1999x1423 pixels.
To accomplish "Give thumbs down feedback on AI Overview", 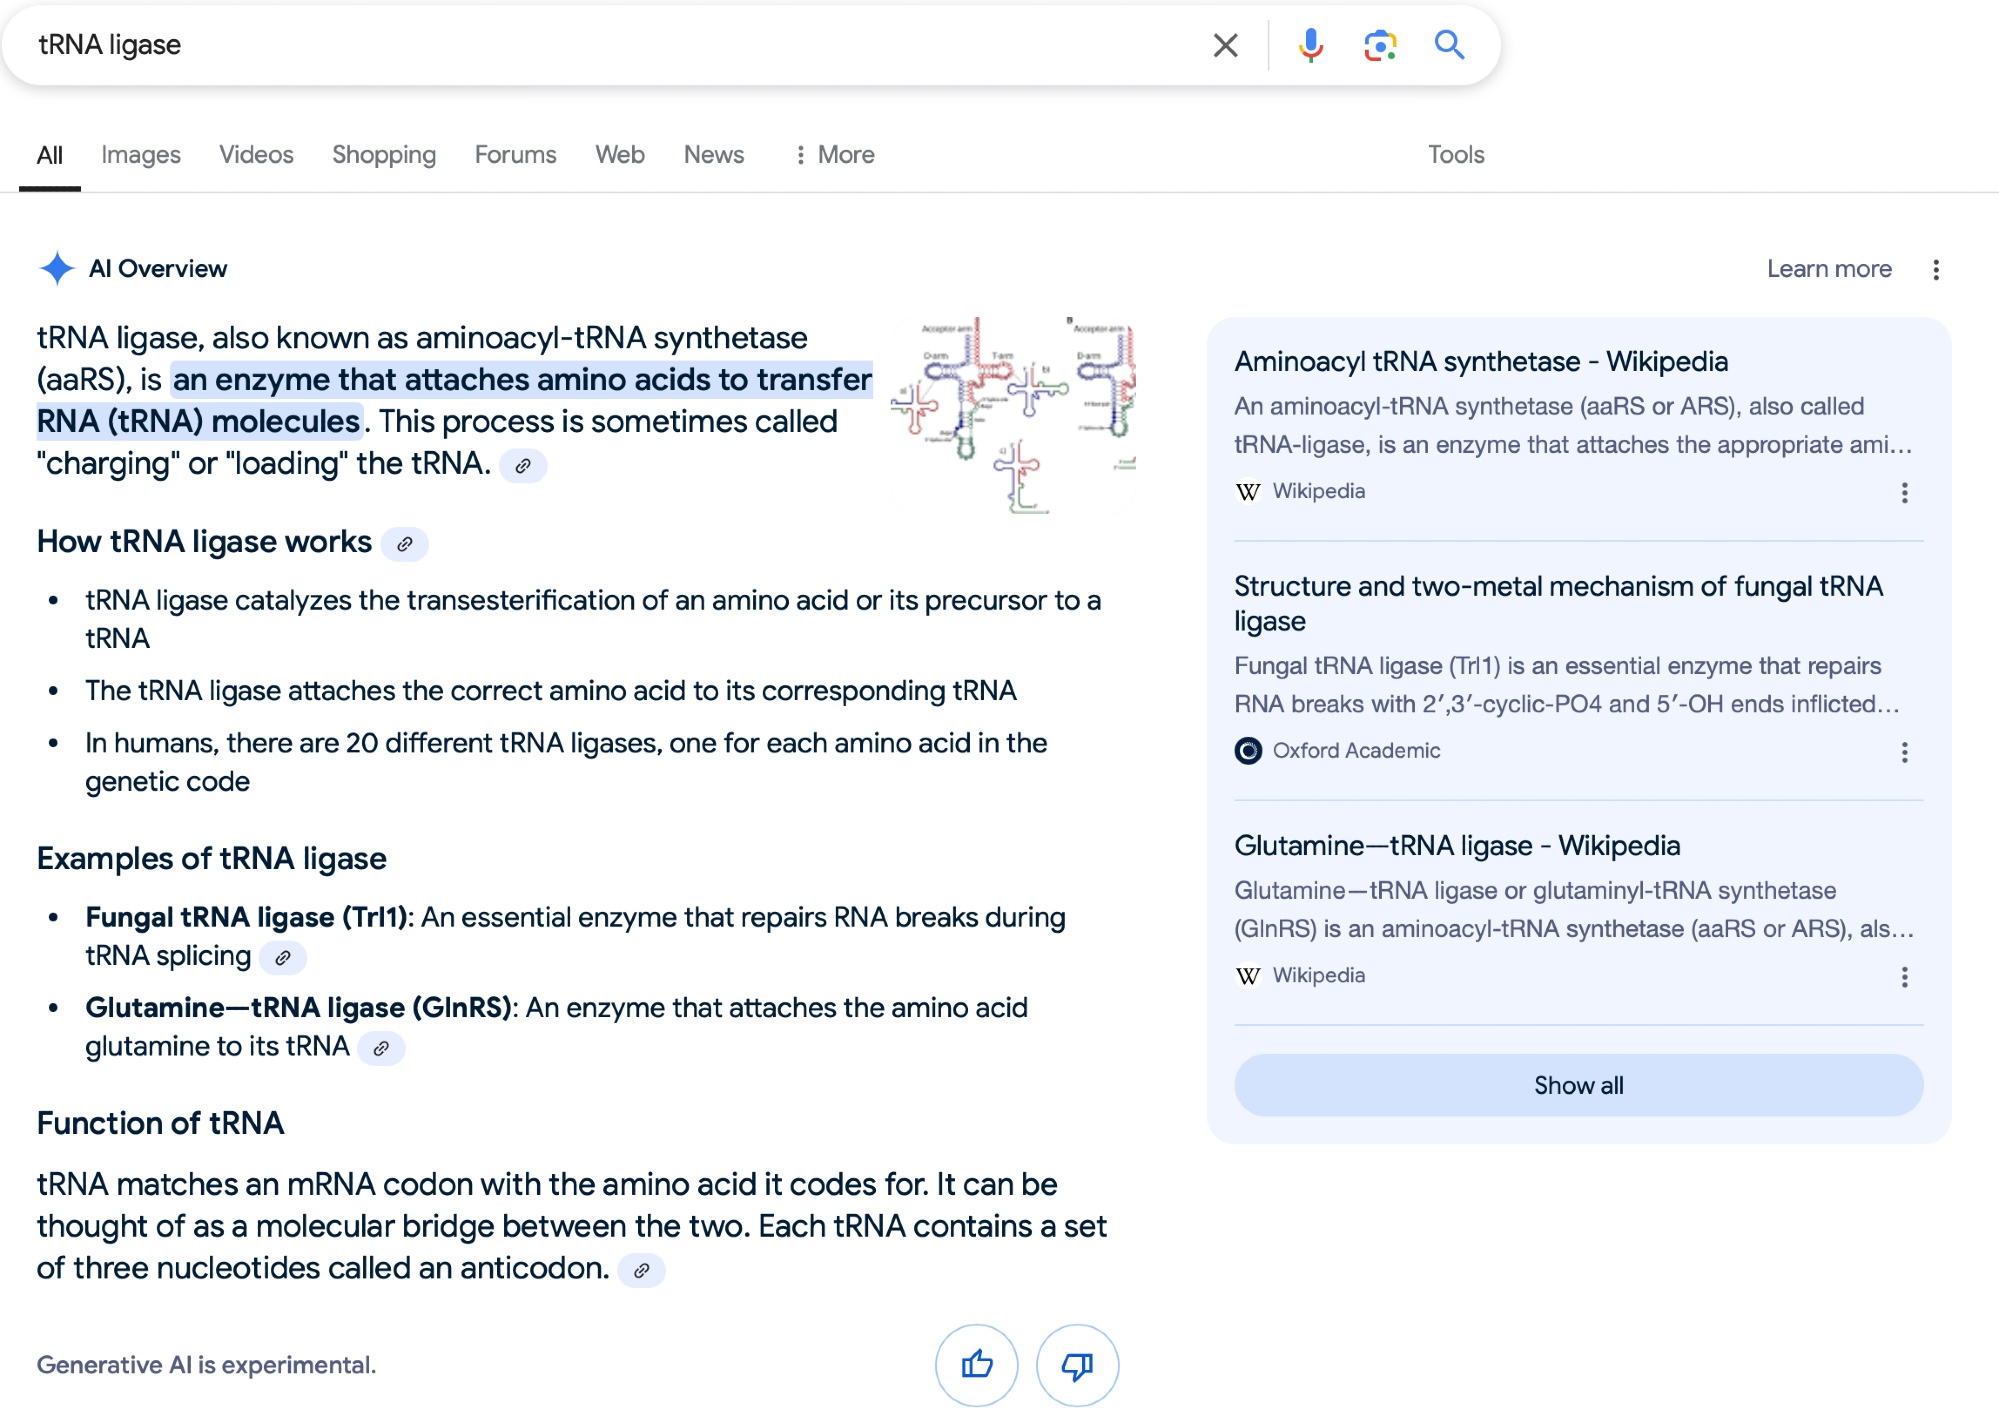I will [1077, 1364].
